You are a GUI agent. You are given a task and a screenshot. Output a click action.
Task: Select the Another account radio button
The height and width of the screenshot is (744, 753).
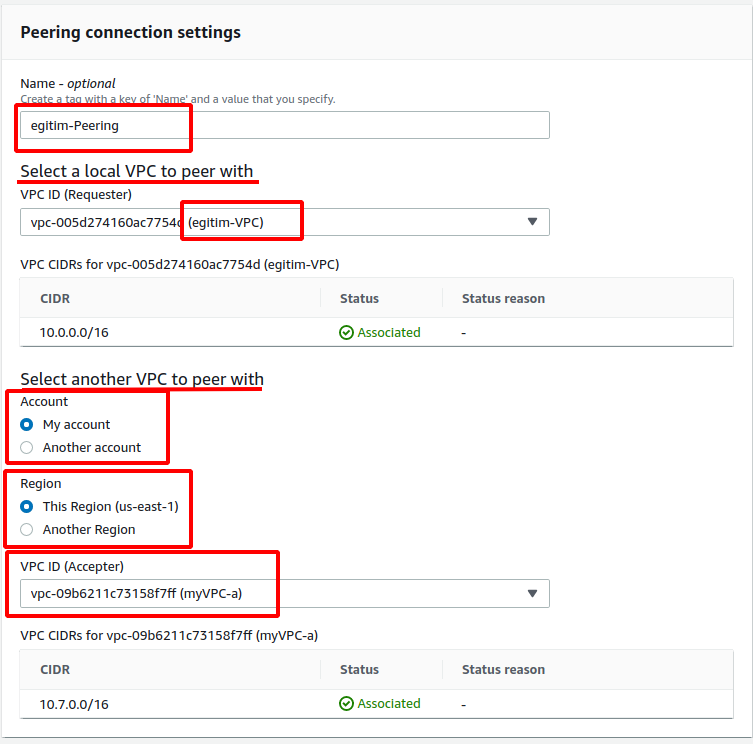27,448
